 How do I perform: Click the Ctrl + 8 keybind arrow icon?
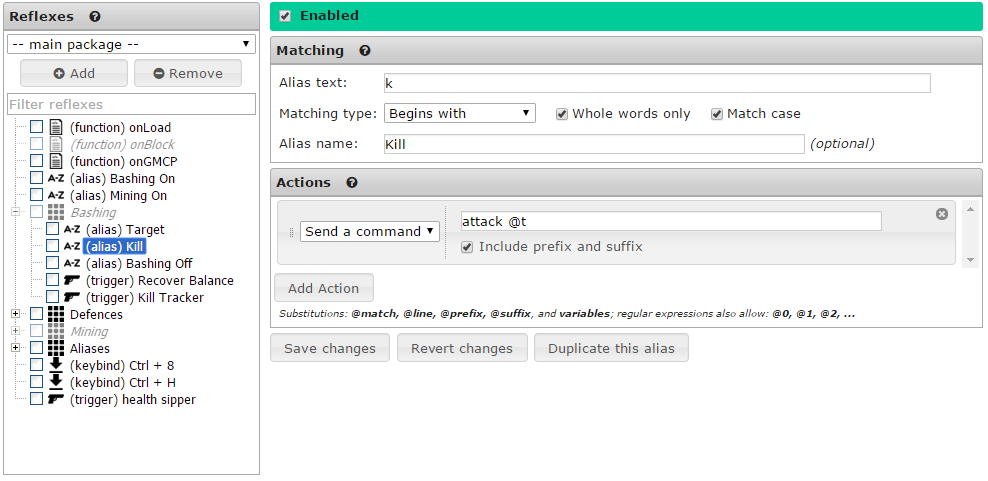[x=56, y=366]
